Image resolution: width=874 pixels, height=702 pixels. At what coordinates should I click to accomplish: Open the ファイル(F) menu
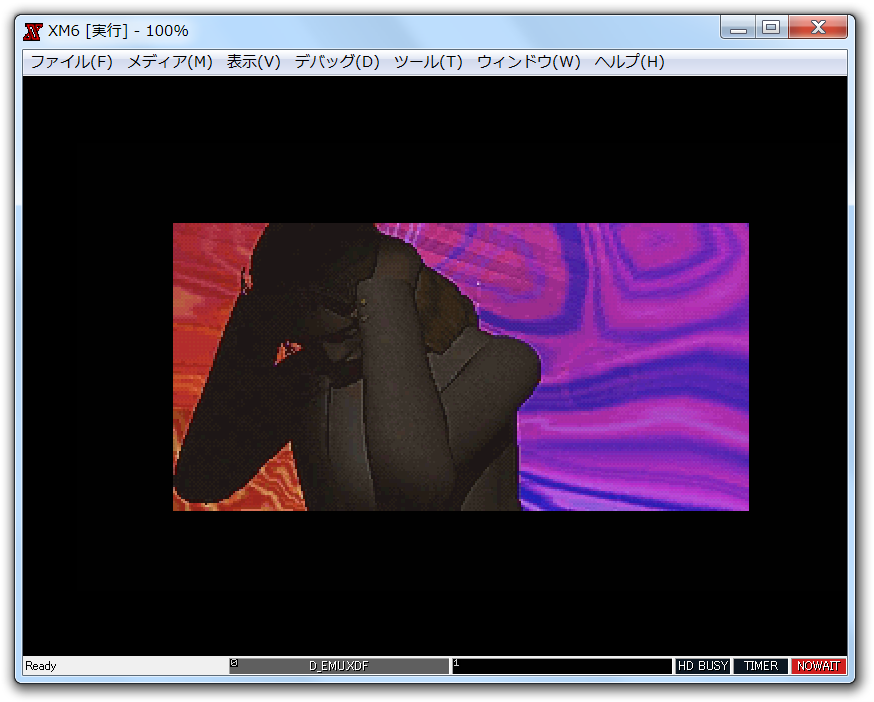click(x=71, y=62)
